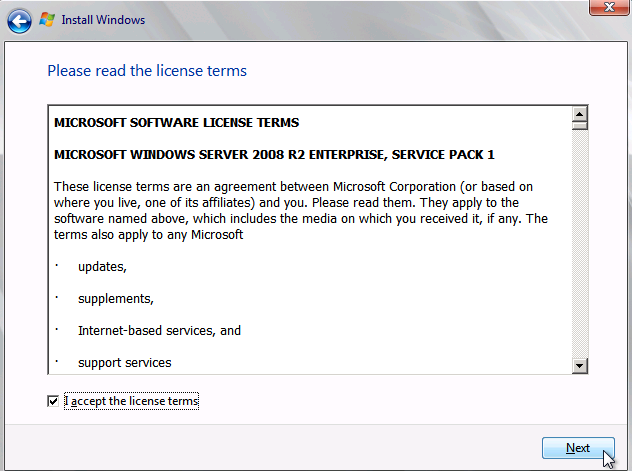Image resolution: width=632 pixels, height=471 pixels.
Task: Click the license scrollbar up arrow
Action: [x=579, y=112]
